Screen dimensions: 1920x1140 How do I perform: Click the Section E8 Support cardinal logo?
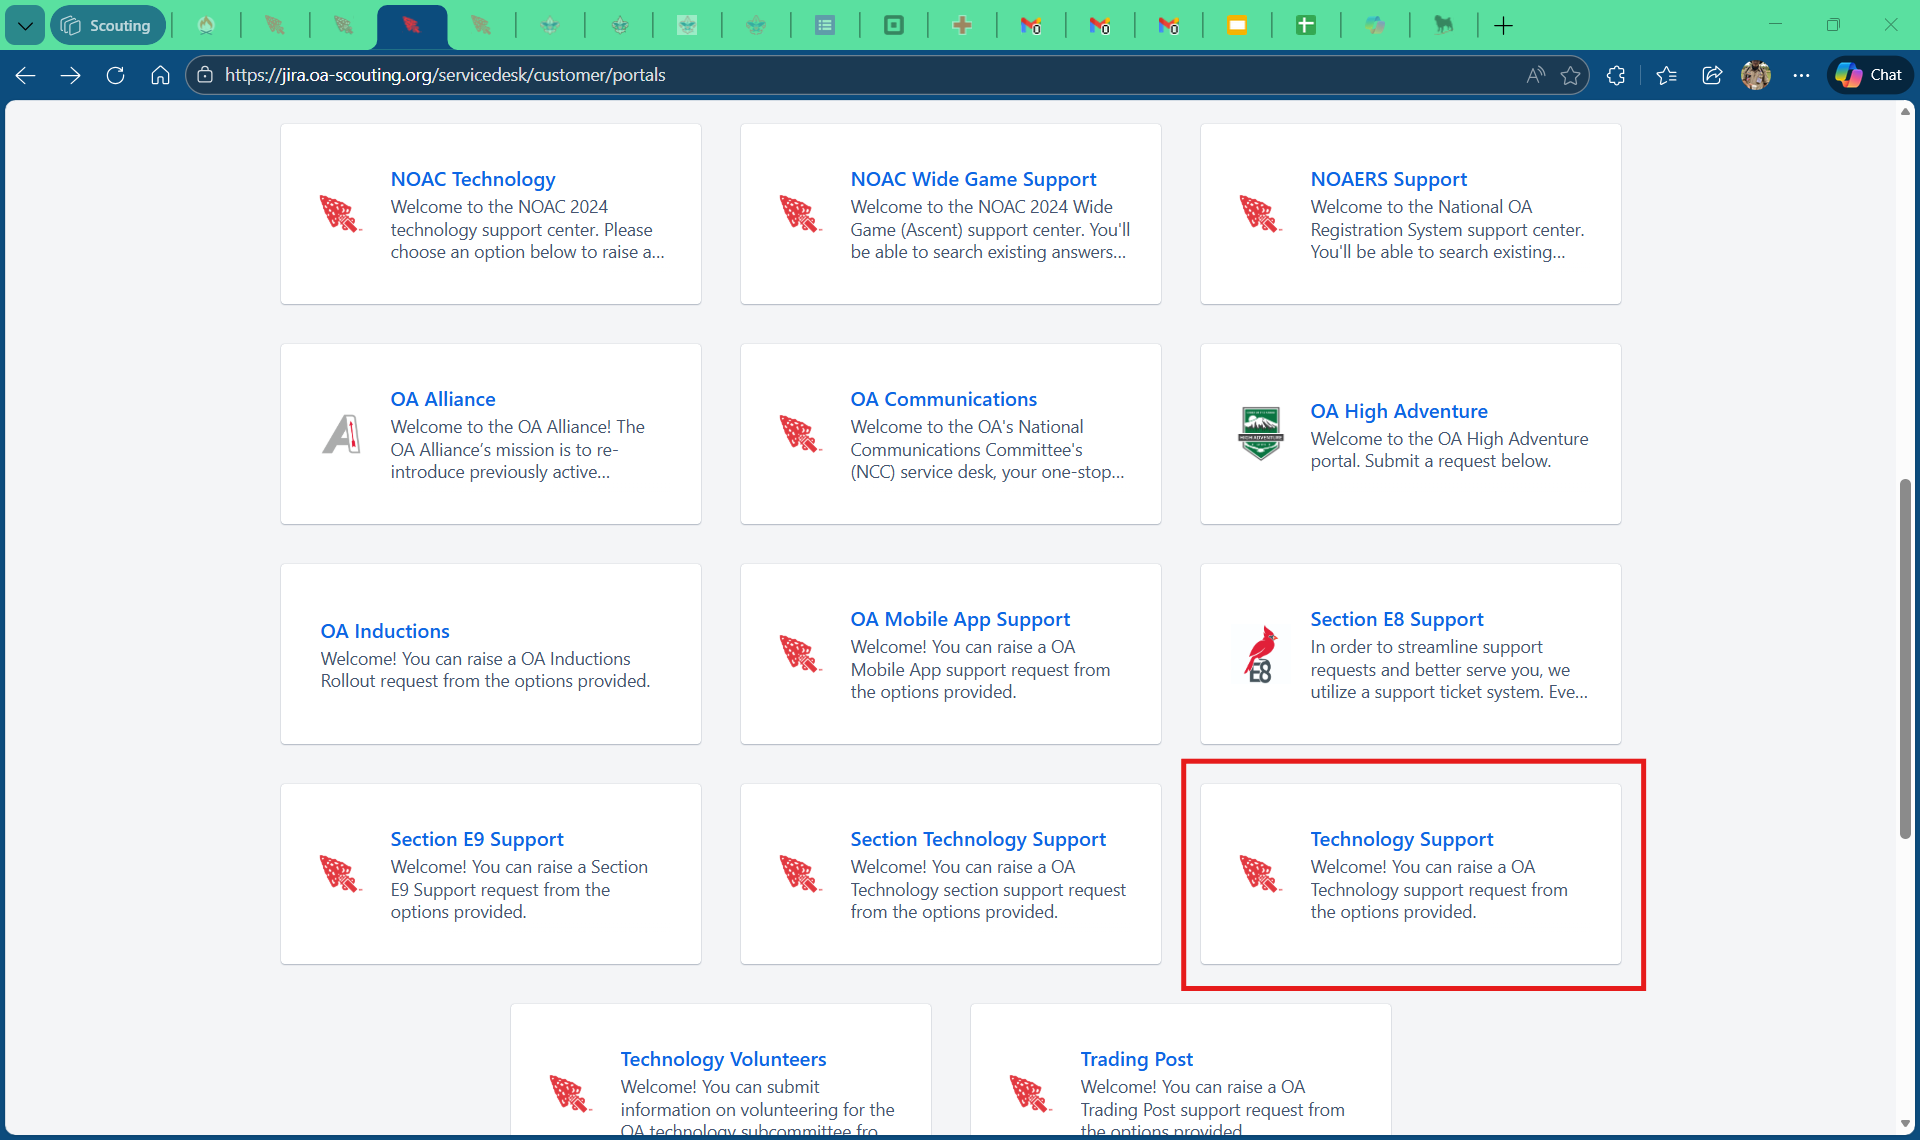coord(1261,654)
